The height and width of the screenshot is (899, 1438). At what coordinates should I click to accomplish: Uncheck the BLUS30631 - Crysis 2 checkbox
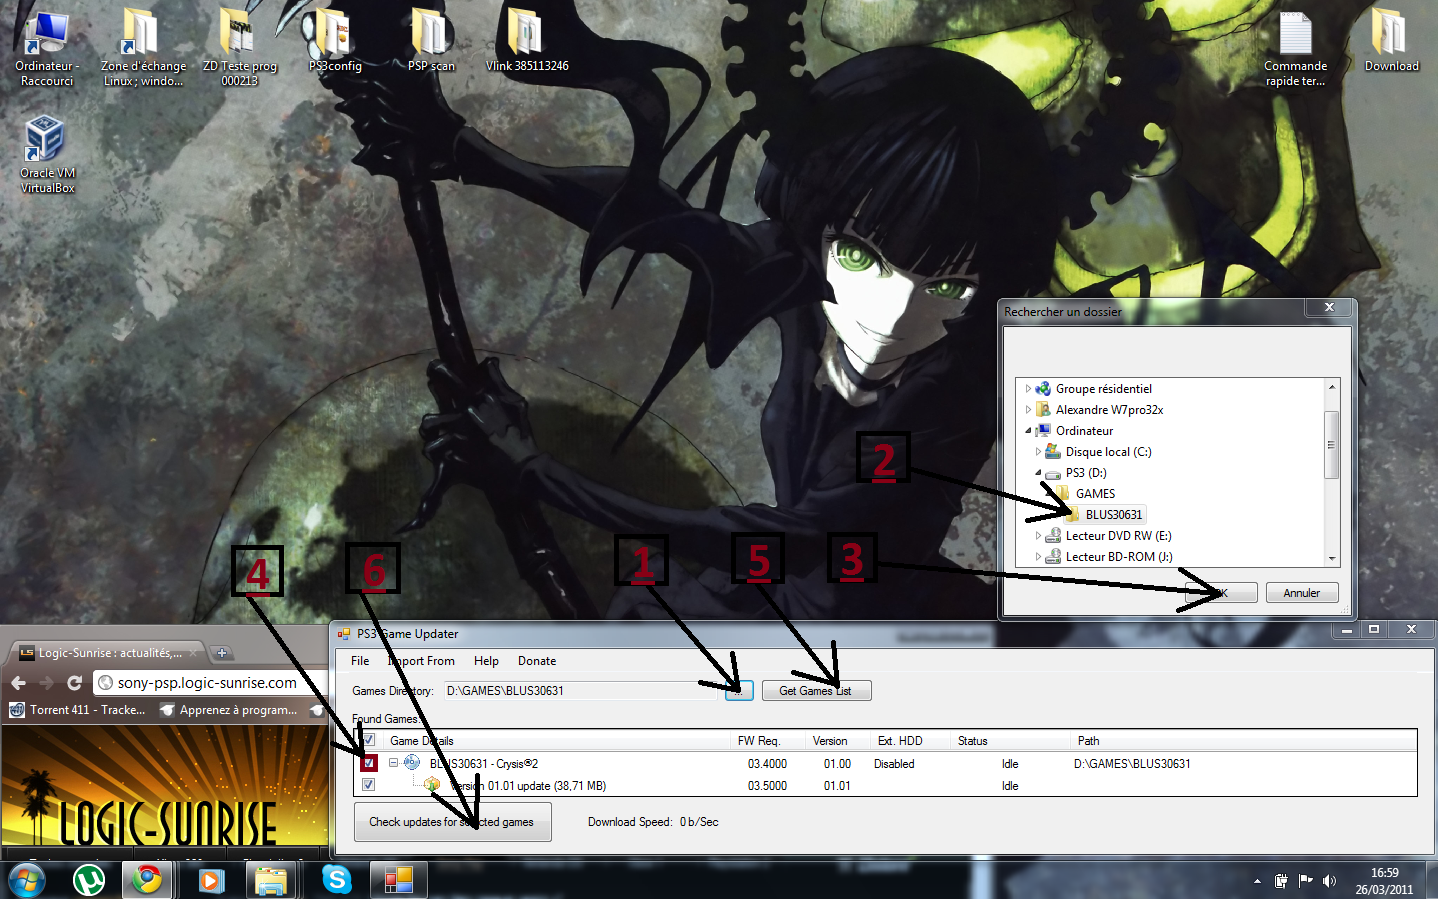click(x=368, y=763)
